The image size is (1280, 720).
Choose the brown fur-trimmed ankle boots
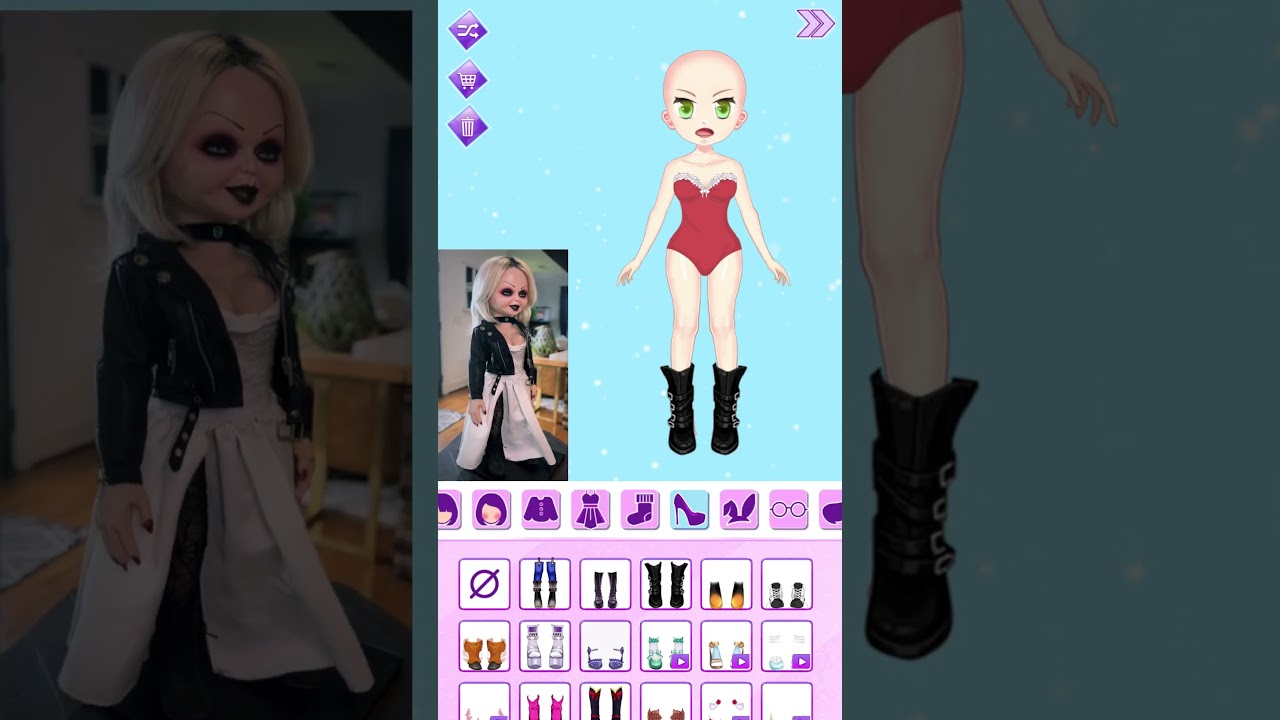(x=484, y=646)
